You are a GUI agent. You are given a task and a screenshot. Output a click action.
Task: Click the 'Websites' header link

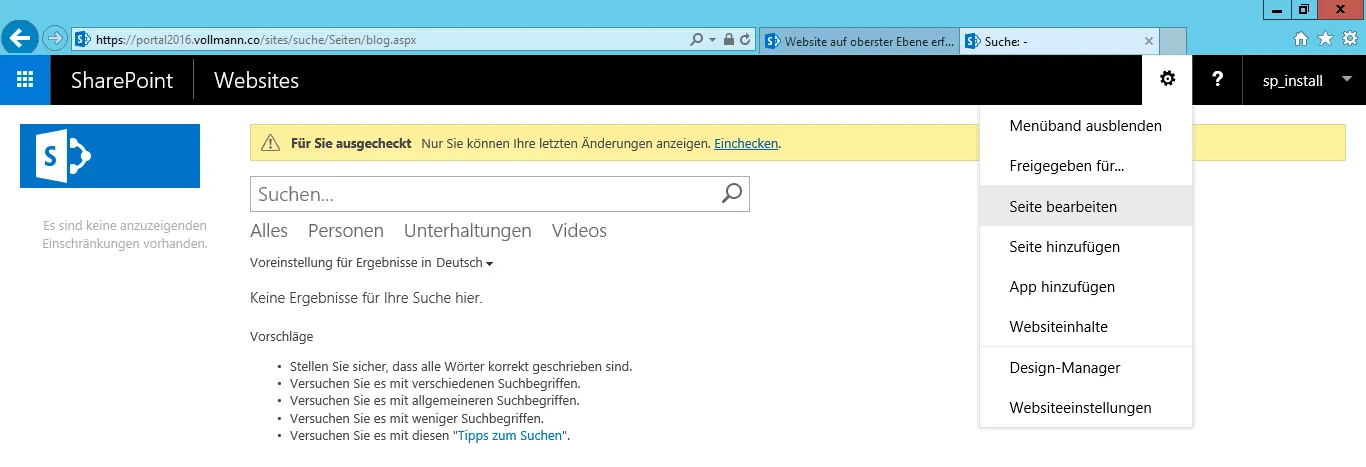[256, 80]
